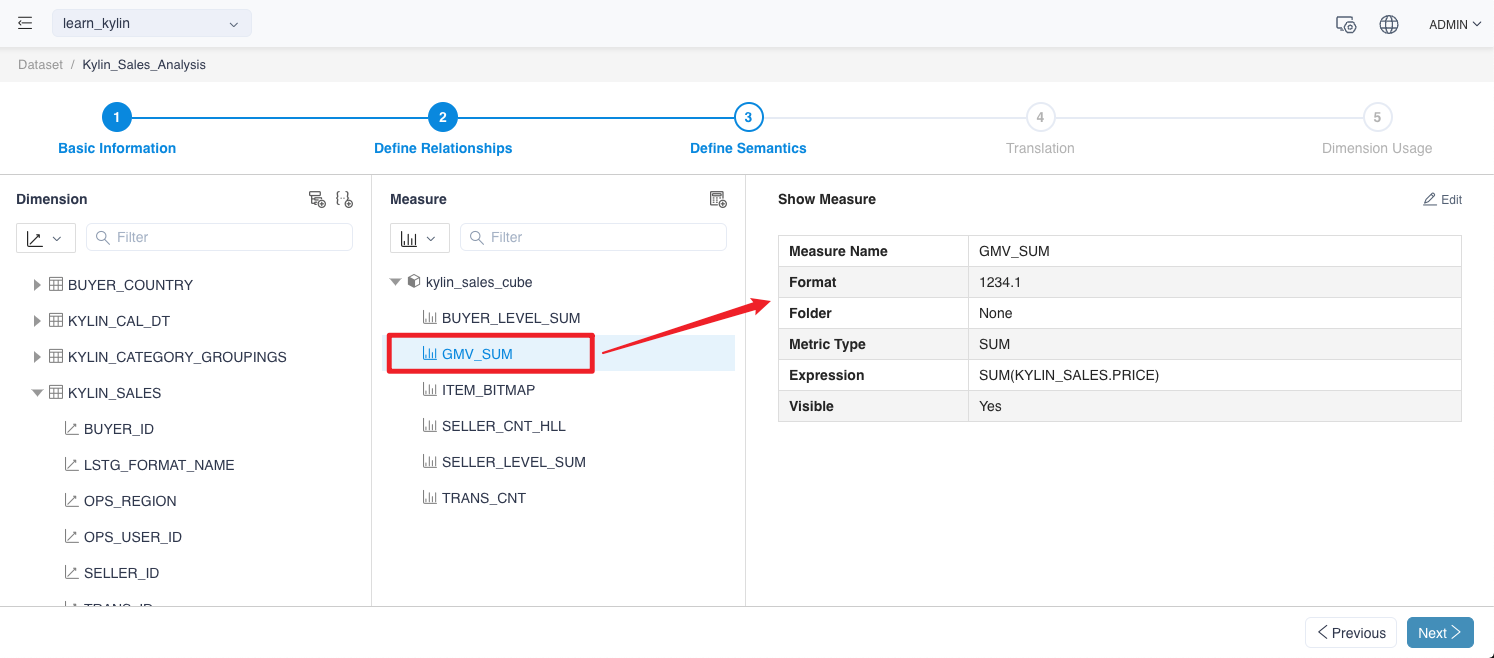Open the ADMIN user menu
This screenshot has height=658, width=1494.
[1454, 25]
